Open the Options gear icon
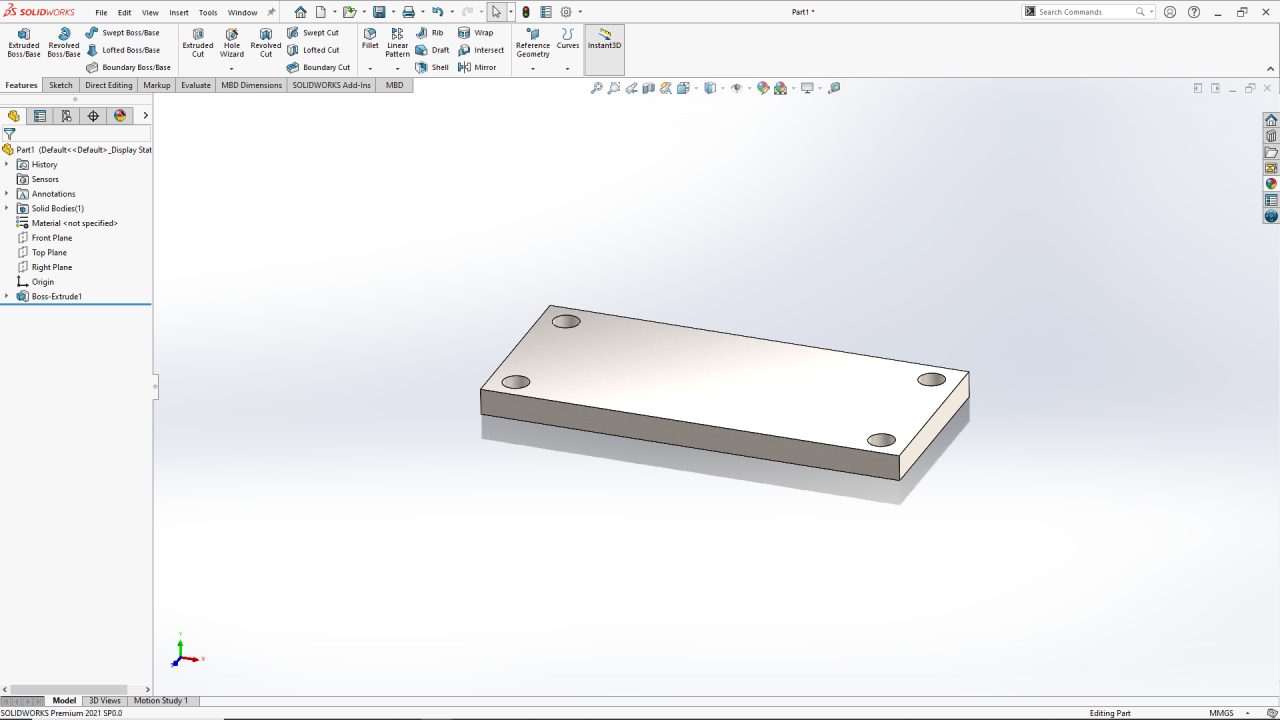 click(x=566, y=12)
